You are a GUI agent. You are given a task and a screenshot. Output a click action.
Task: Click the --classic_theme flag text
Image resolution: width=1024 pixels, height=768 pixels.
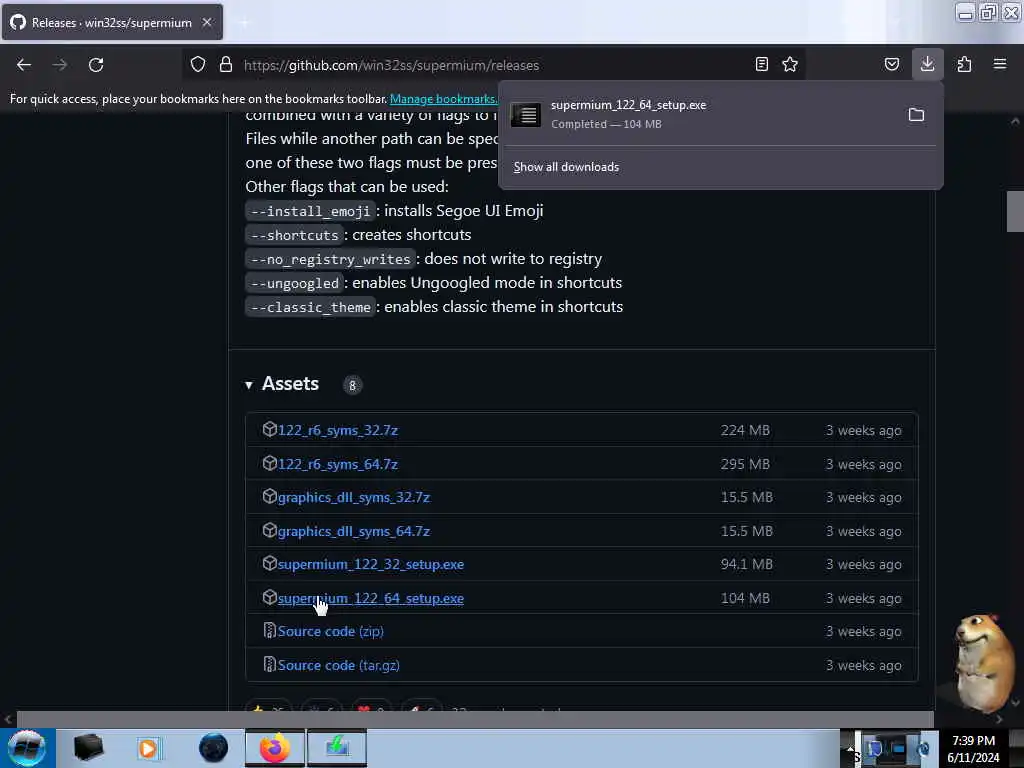310,308
